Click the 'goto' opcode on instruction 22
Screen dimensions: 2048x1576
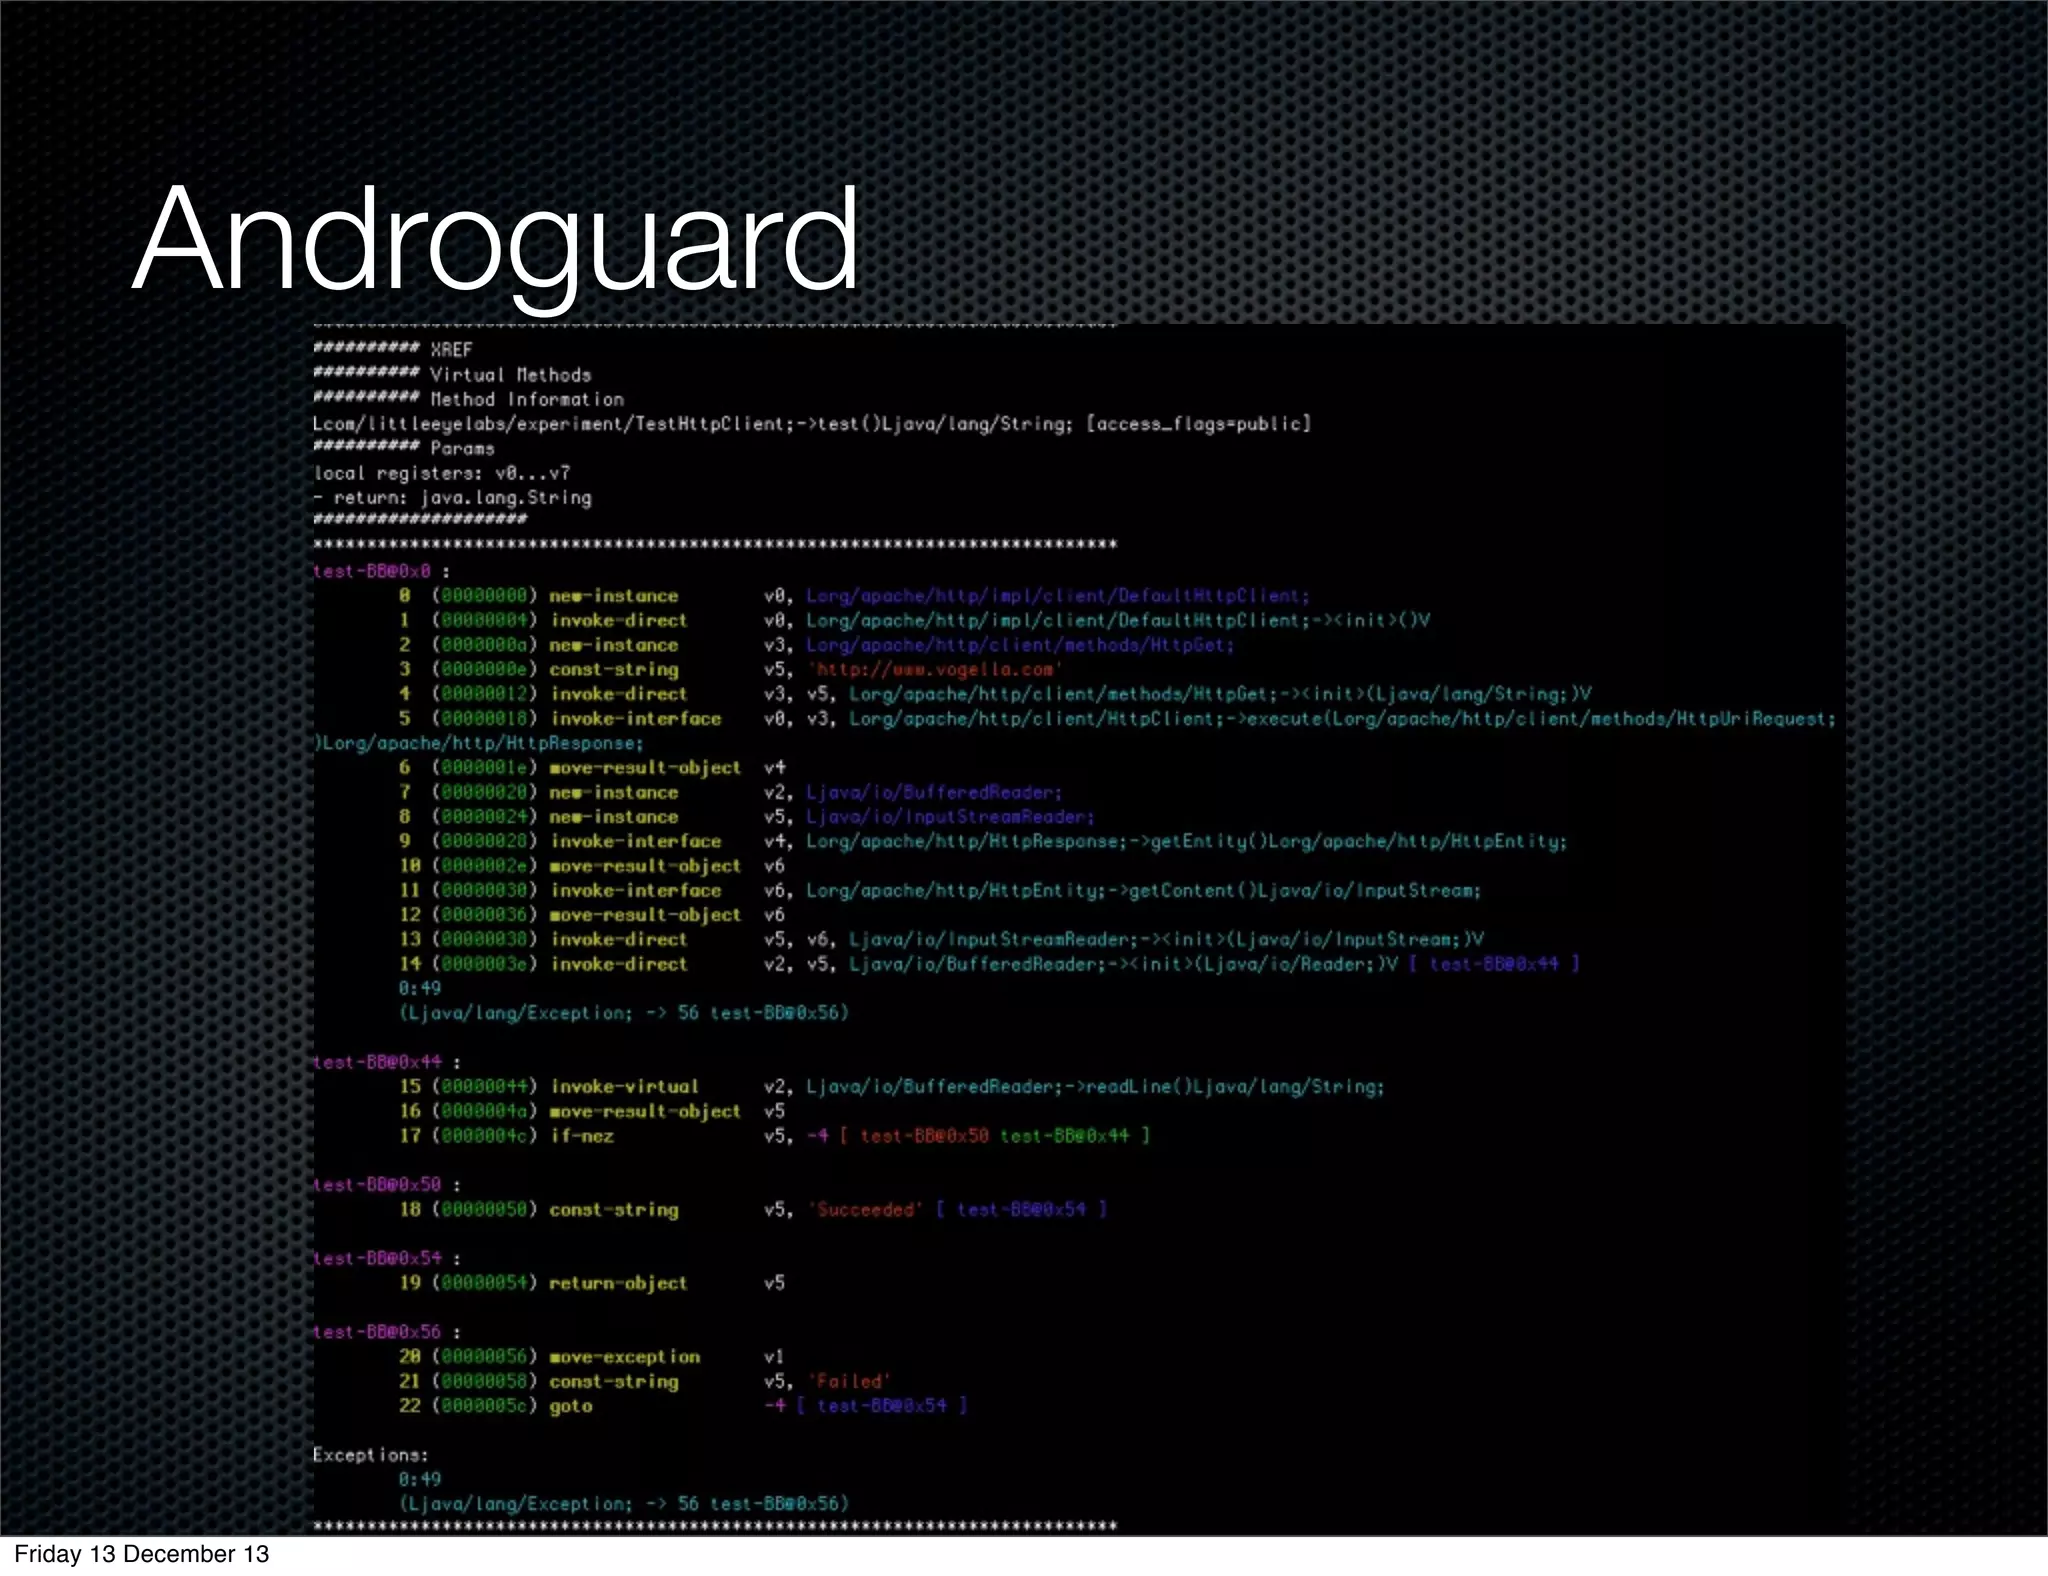pos(571,1405)
